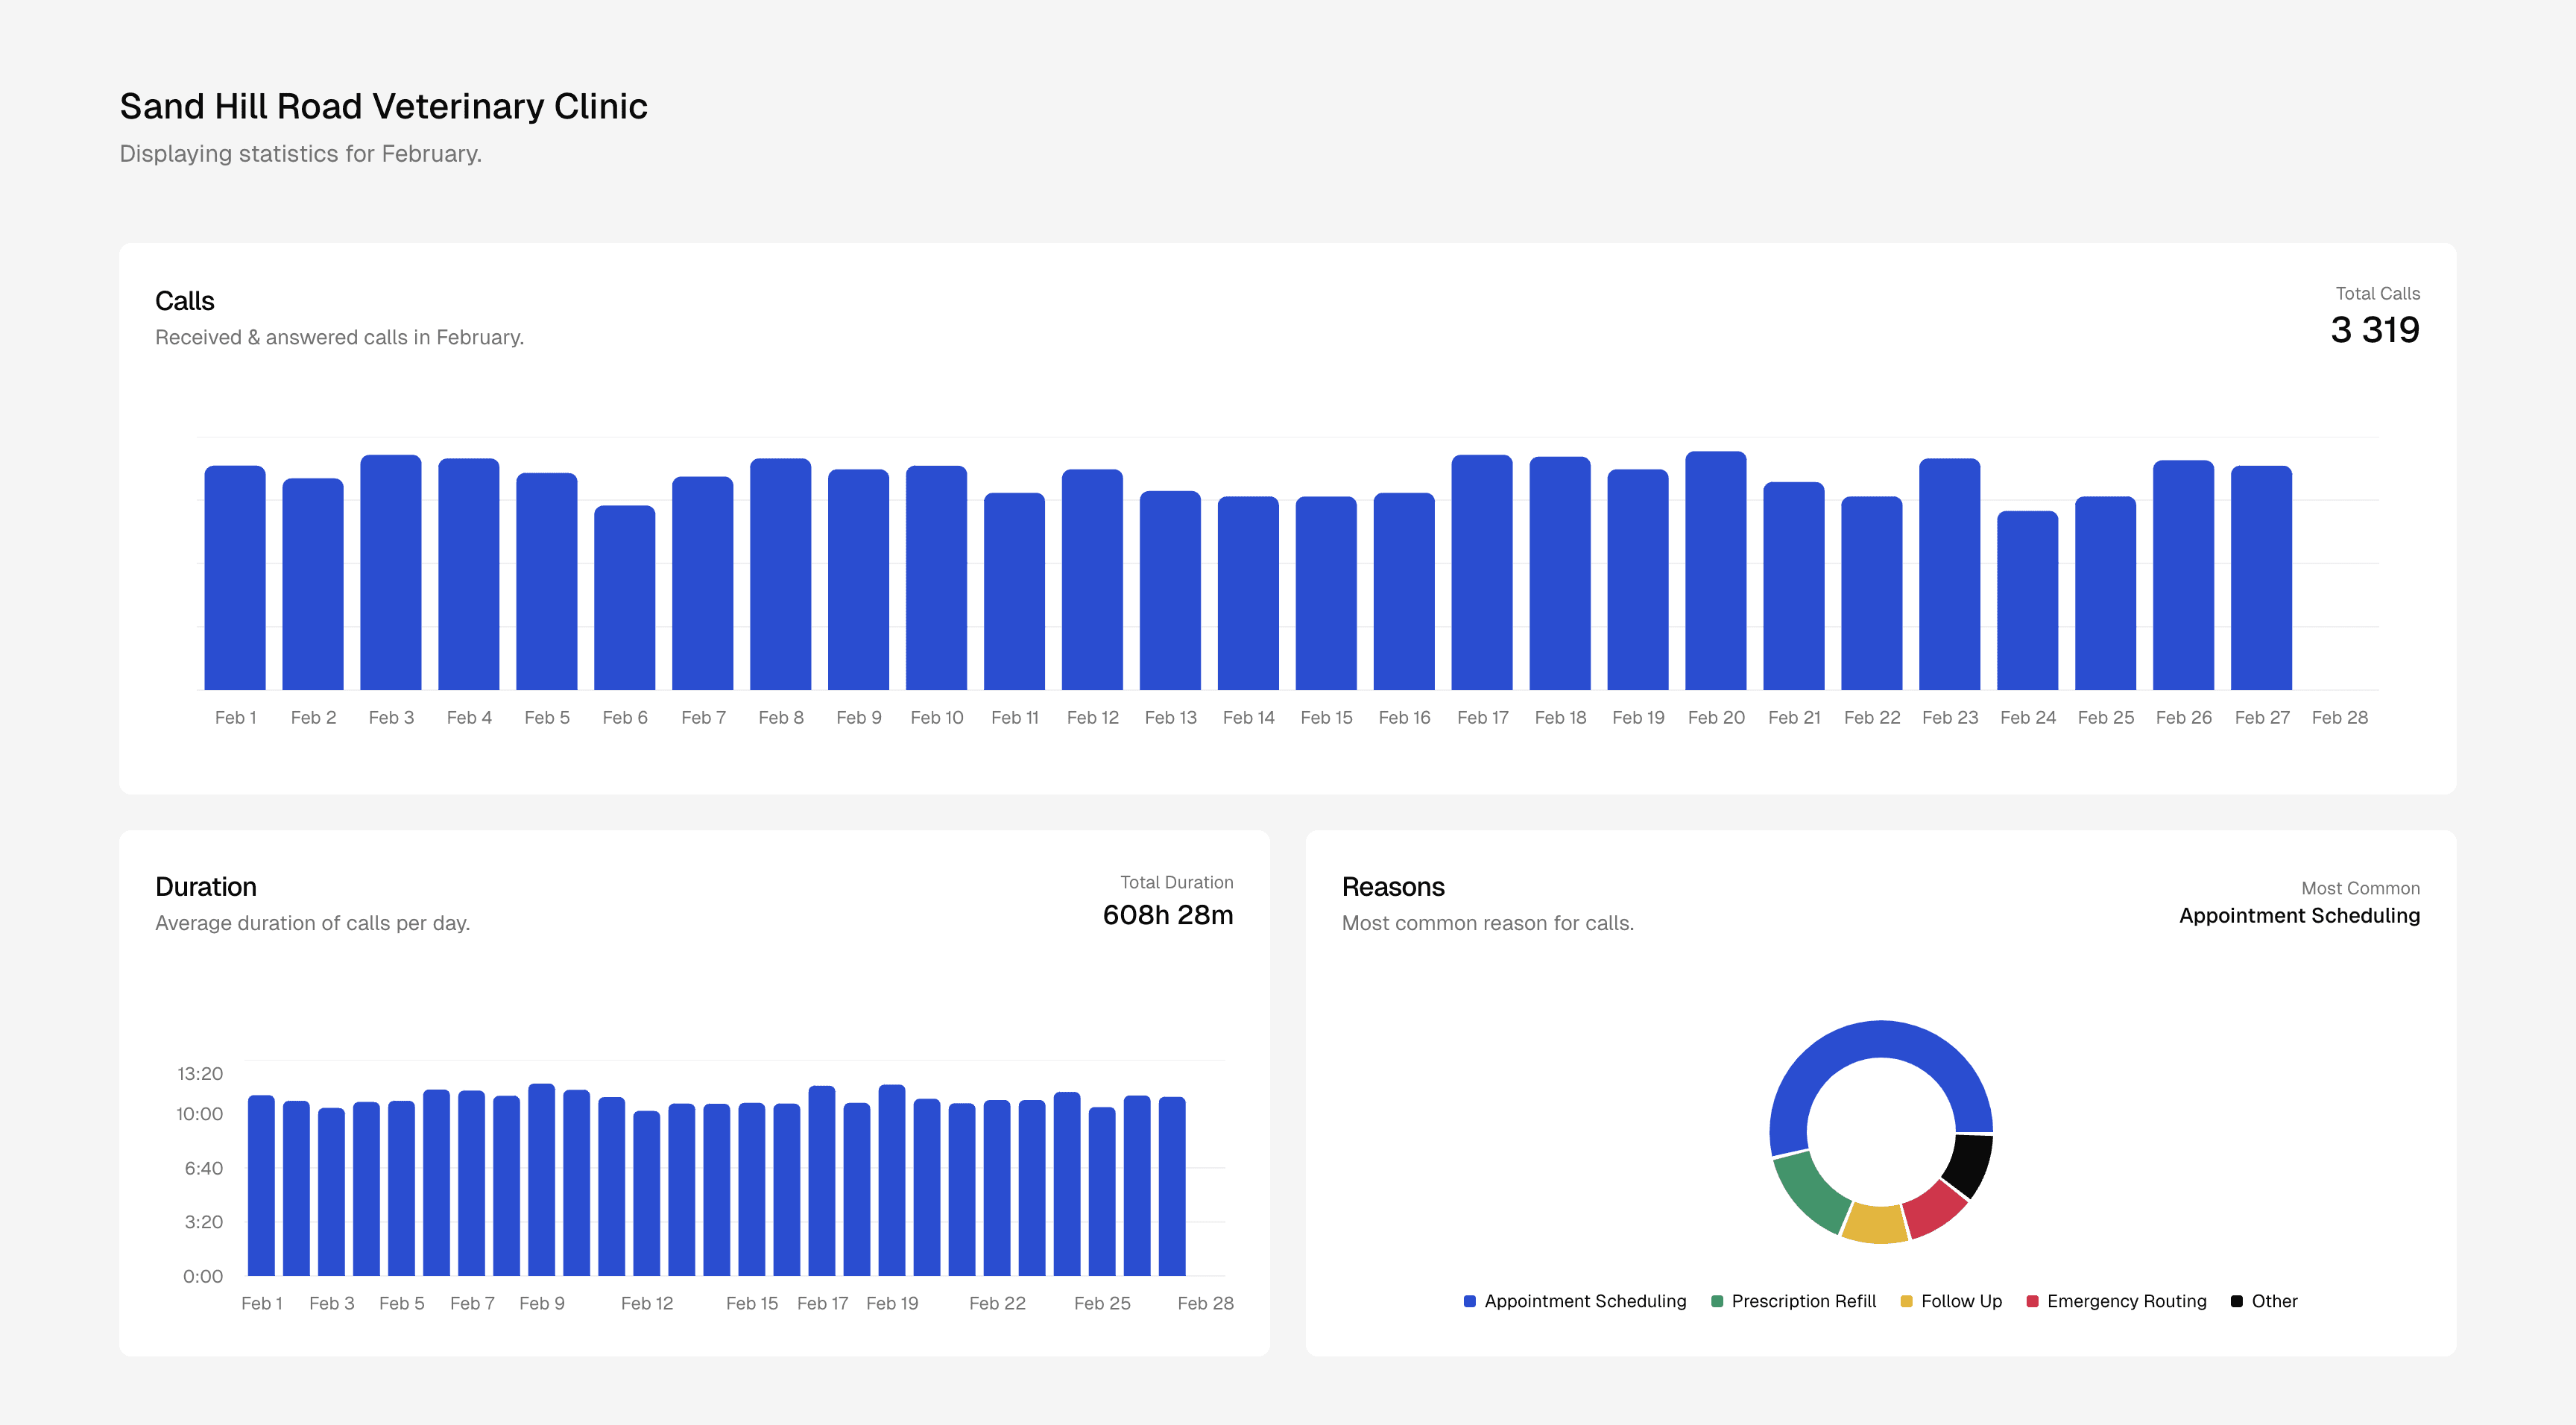Screen dimensions: 2576x1425
Task: Click the '6:40' axis label in Duration chart
Action: [x=203, y=1168]
